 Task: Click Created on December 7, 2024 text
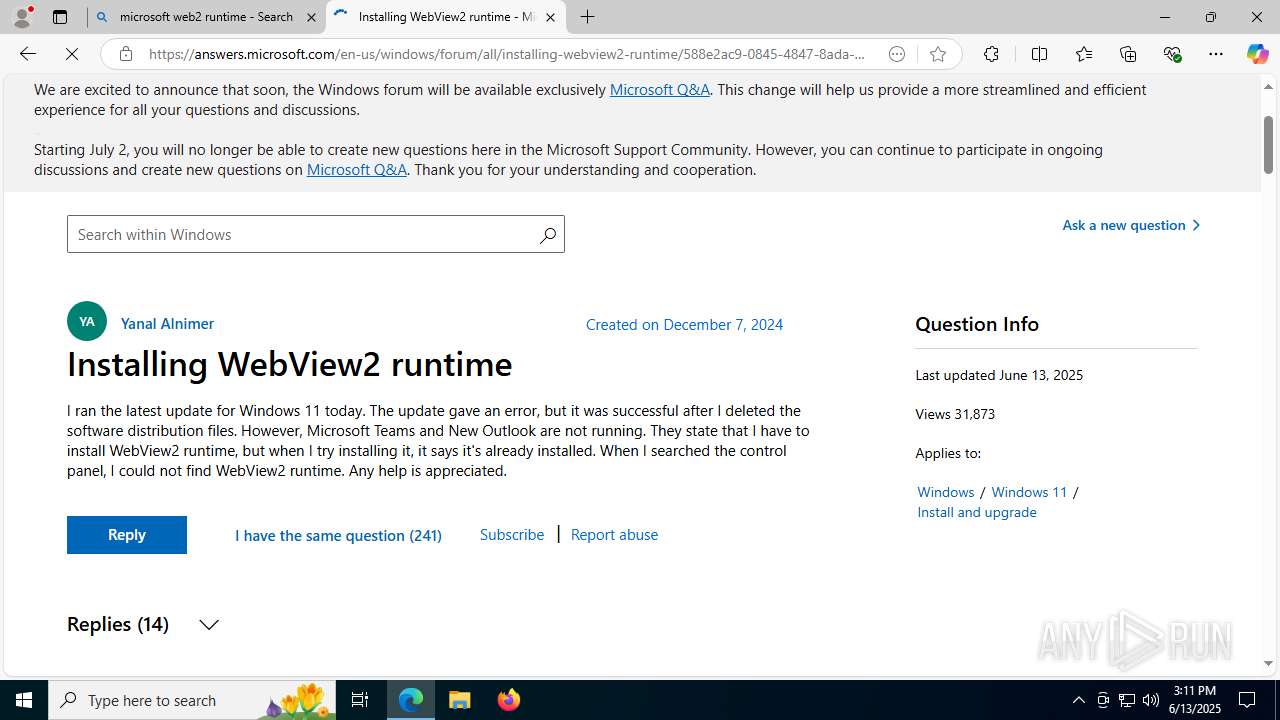684,324
